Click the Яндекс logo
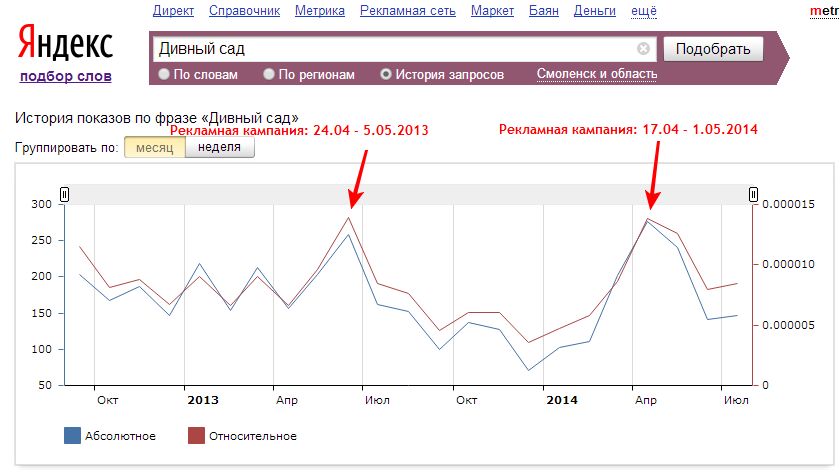Screen dimensions: 840x476 pos(65,43)
